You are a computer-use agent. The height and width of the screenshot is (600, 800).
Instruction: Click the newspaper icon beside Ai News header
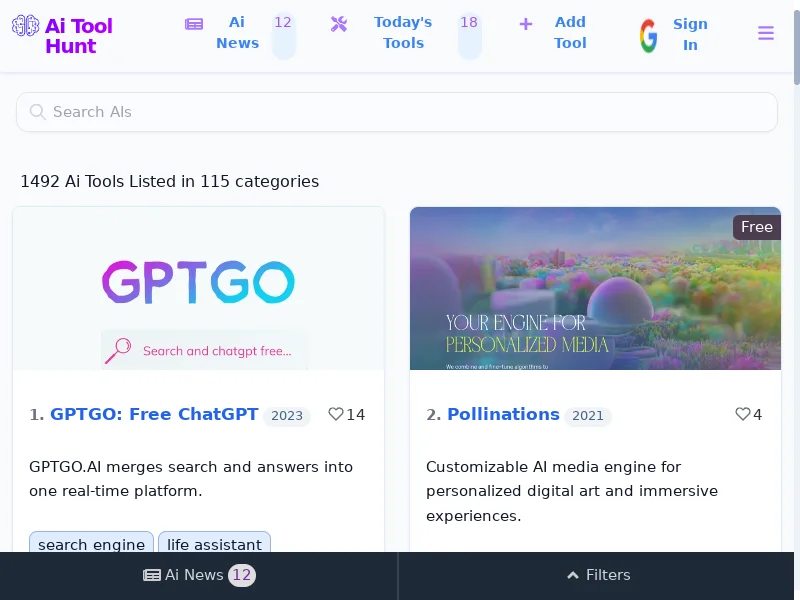[194, 24]
